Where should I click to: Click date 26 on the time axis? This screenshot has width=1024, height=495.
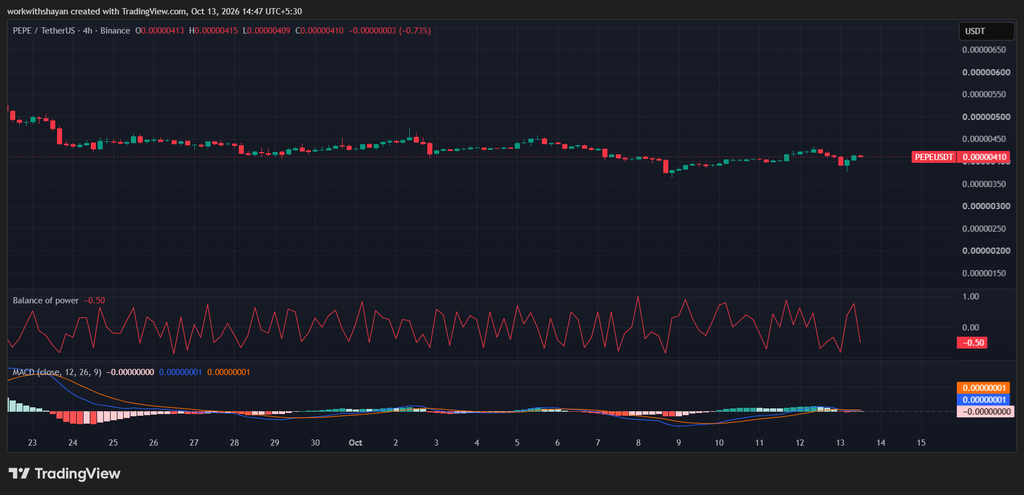pyautogui.click(x=153, y=443)
